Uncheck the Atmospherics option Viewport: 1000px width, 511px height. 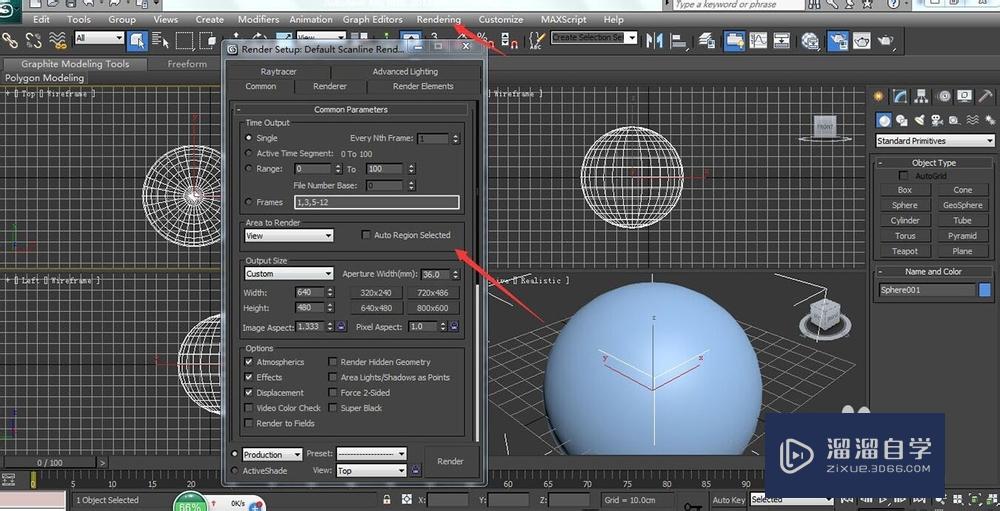coord(249,362)
